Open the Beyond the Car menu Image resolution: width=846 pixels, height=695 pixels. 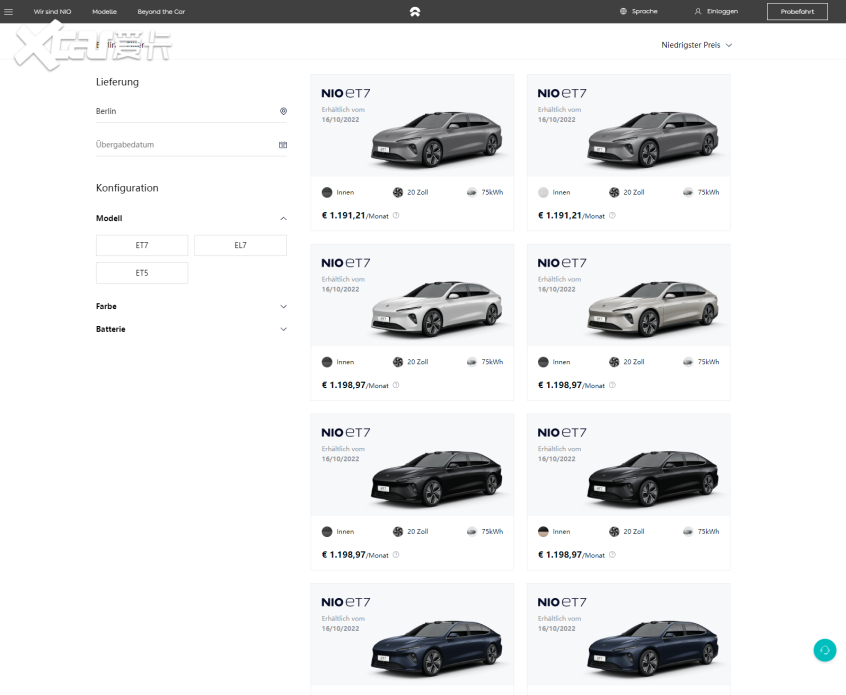coord(161,11)
